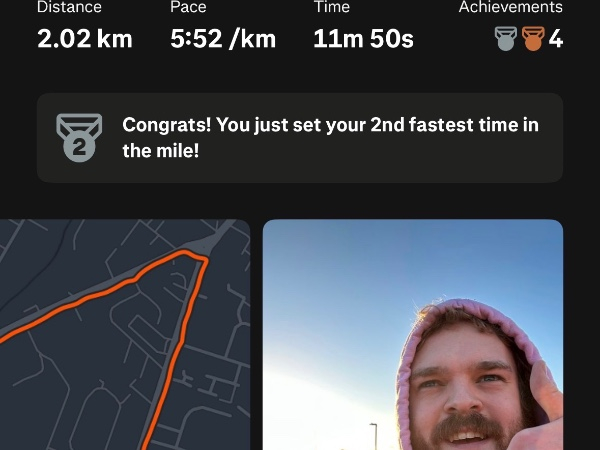Click the Pace label
The height and width of the screenshot is (450, 600).
188,7
